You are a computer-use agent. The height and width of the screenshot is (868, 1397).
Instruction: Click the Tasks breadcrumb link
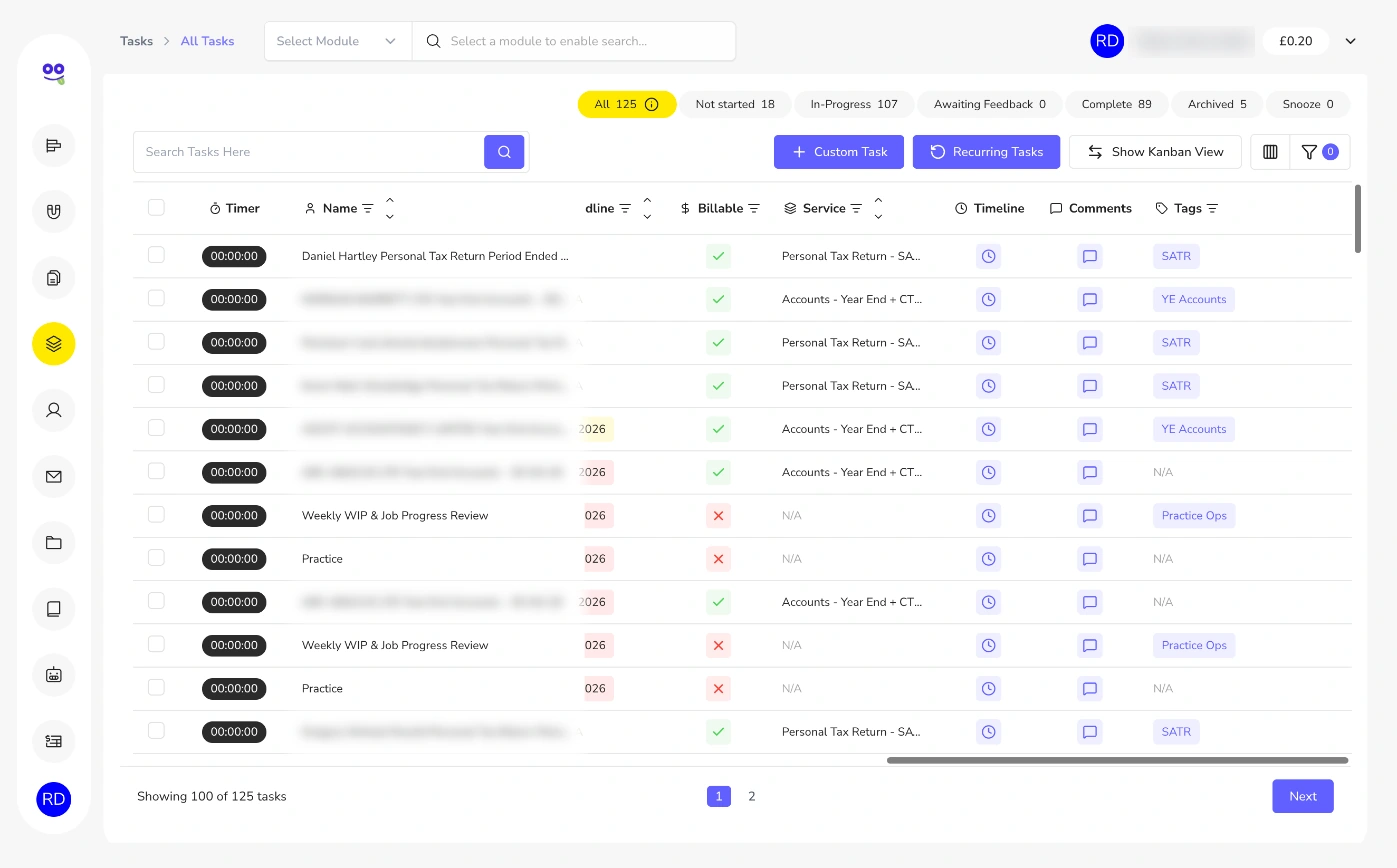pos(137,41)
